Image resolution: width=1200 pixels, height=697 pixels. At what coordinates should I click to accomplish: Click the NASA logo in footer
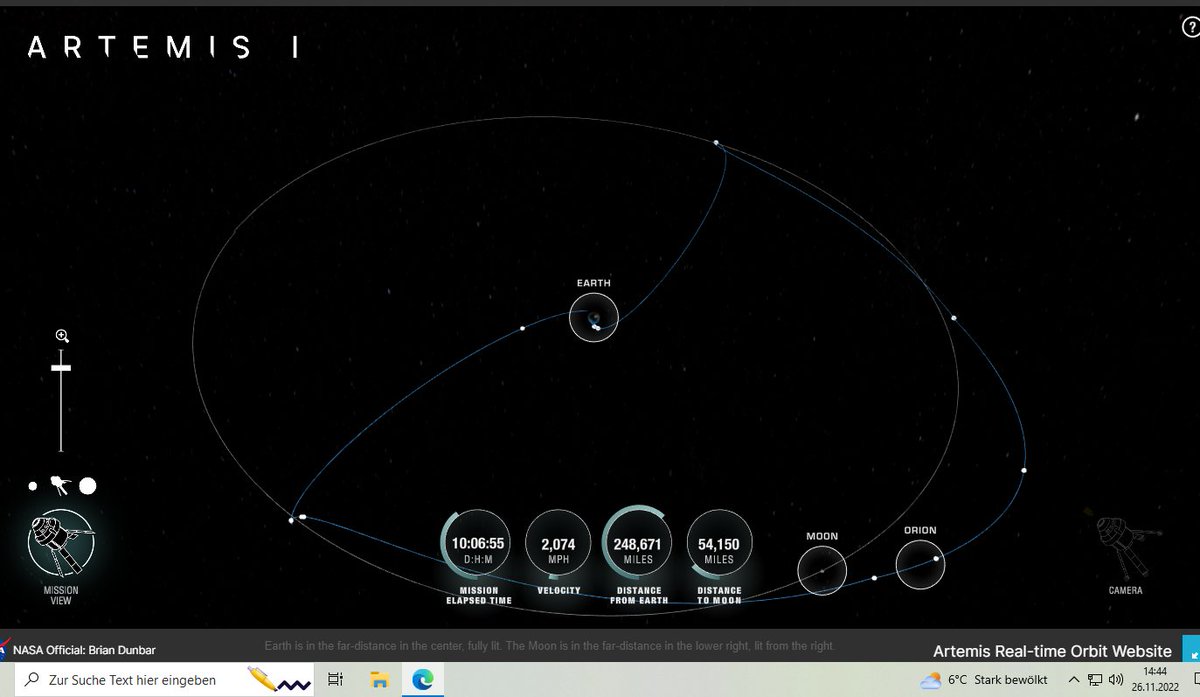5,650
